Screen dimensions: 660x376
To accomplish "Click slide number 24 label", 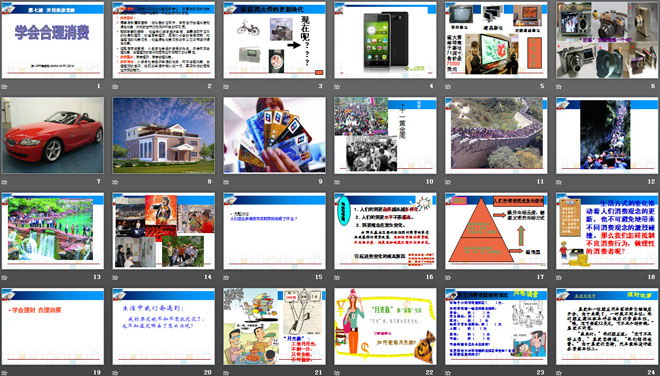I will (x=652, y=372).
